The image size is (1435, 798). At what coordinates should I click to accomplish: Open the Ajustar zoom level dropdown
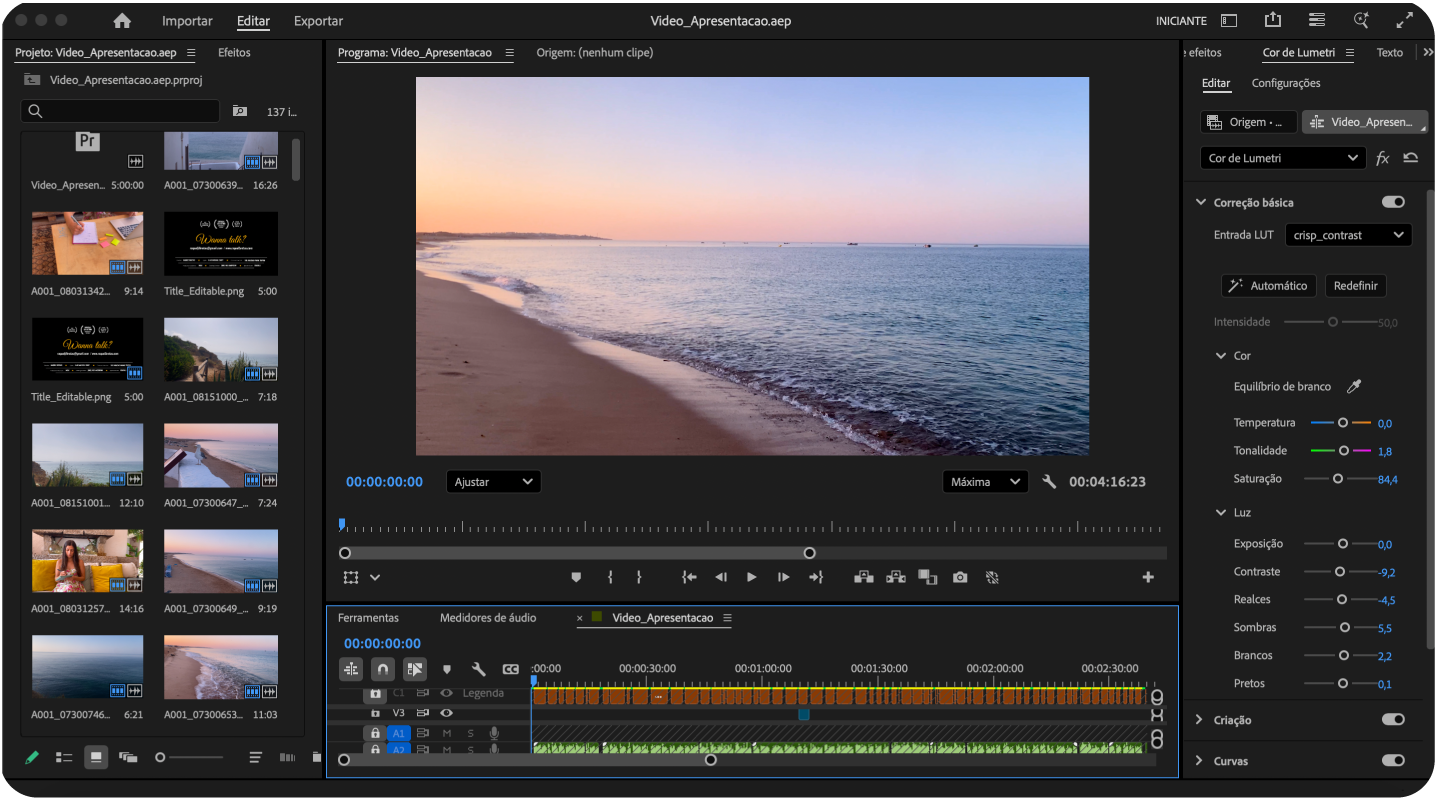493,482
